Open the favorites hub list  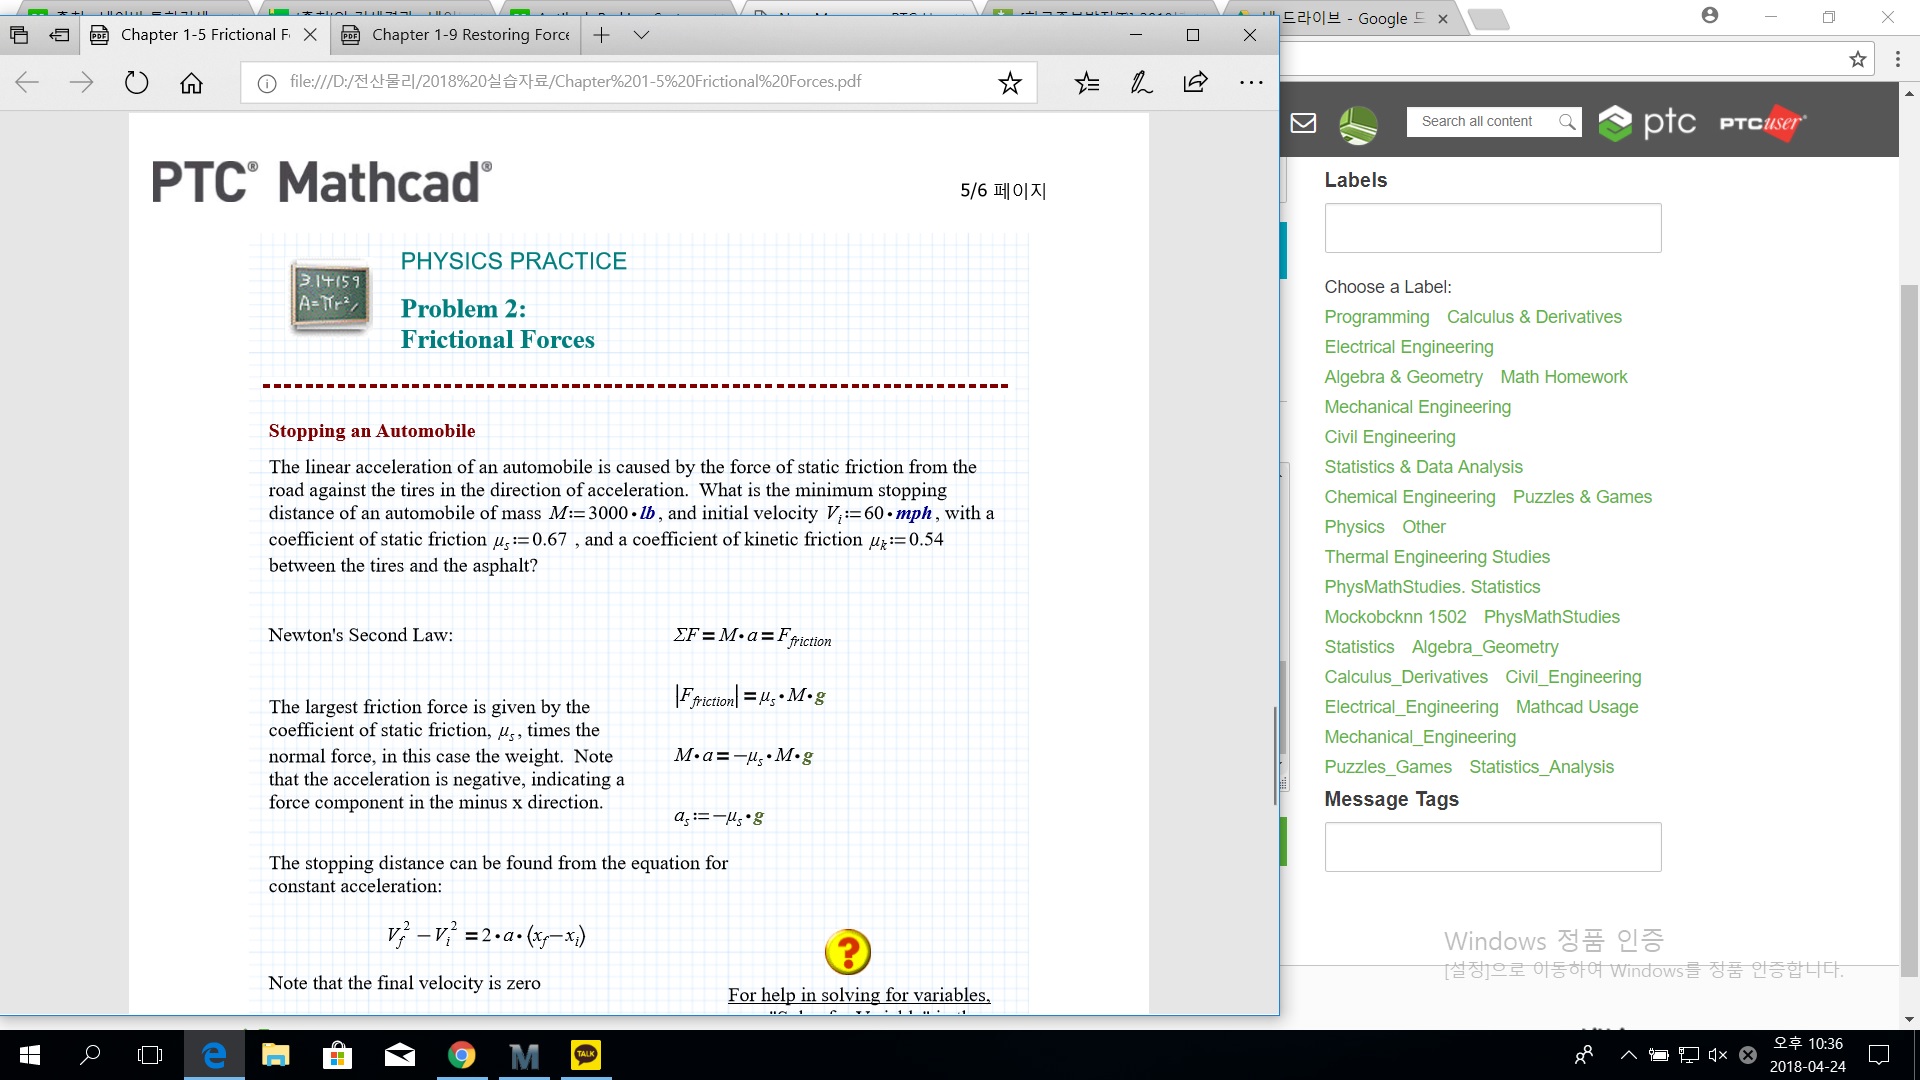1087,82
